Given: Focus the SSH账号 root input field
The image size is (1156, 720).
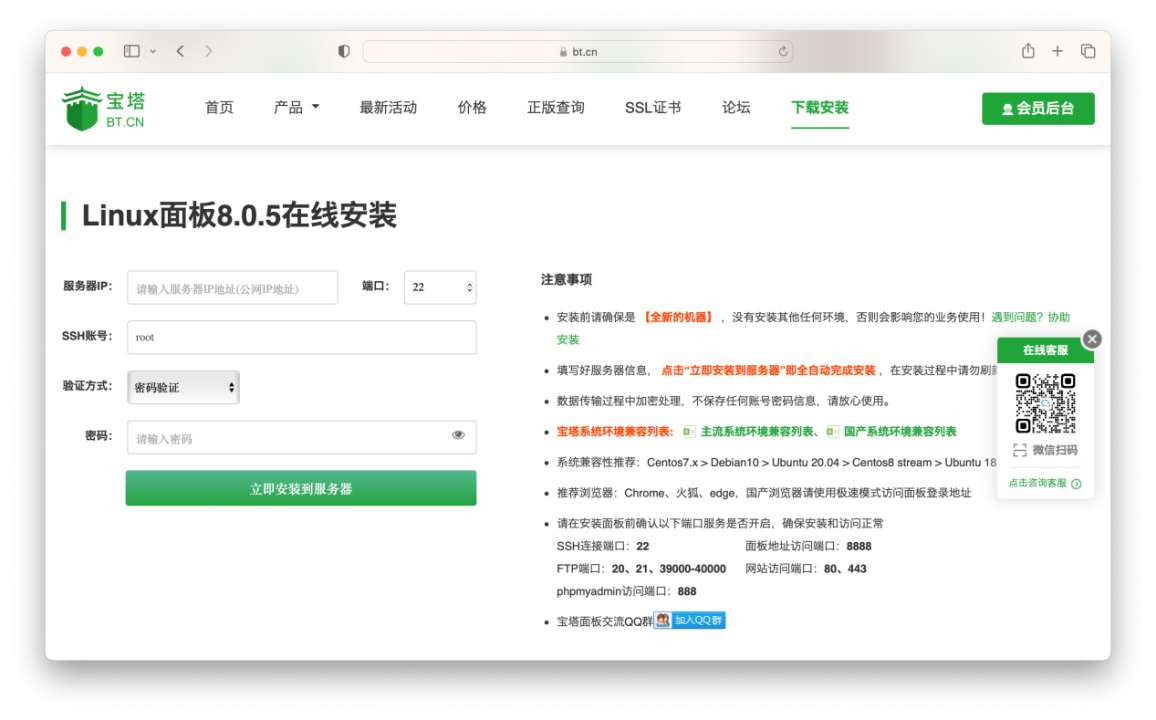Looking at the screenshot, I should pos(302,338).
